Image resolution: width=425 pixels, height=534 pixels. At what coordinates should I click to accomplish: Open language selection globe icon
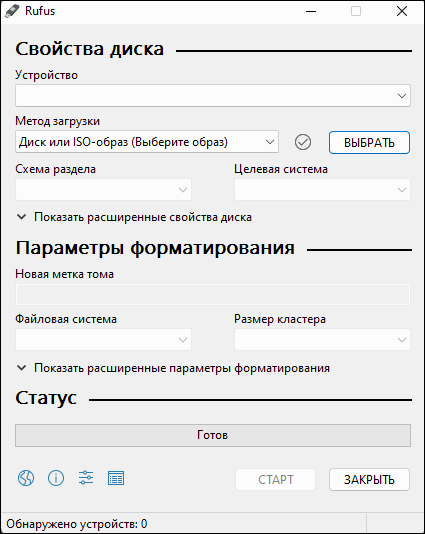pyautogui.click(x=26, y=478)
